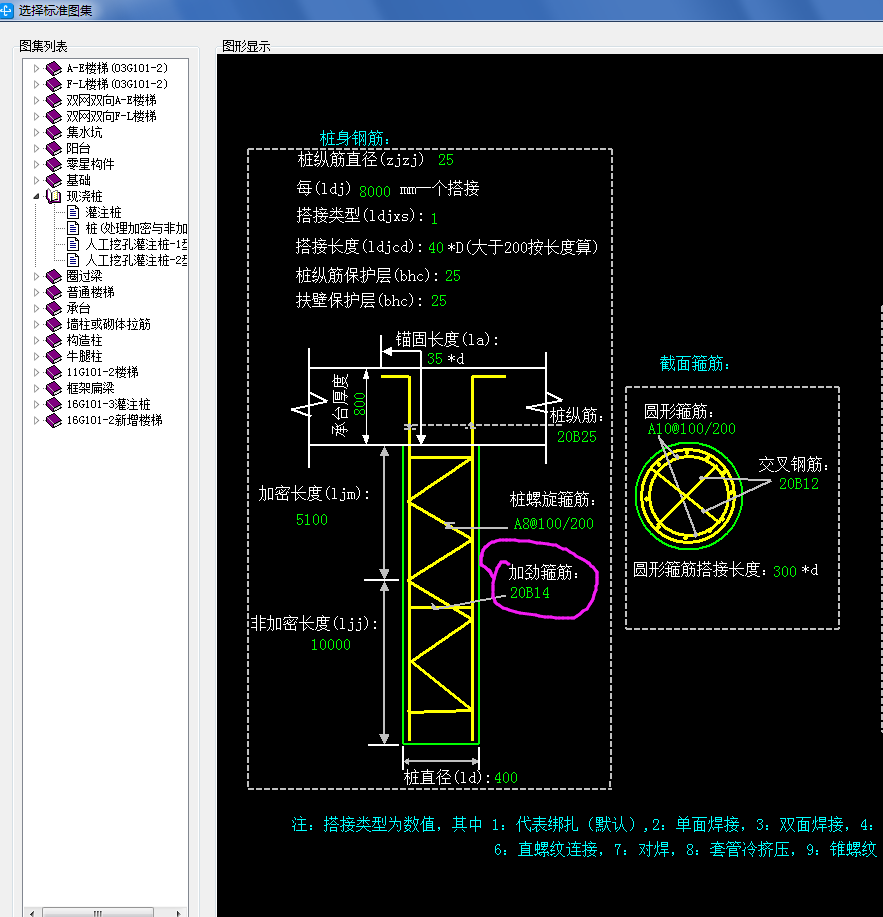The width and height of the screenshot is (883, 917).
Task: Click the 集水坑 book icon
Action: tap(54, 132)
